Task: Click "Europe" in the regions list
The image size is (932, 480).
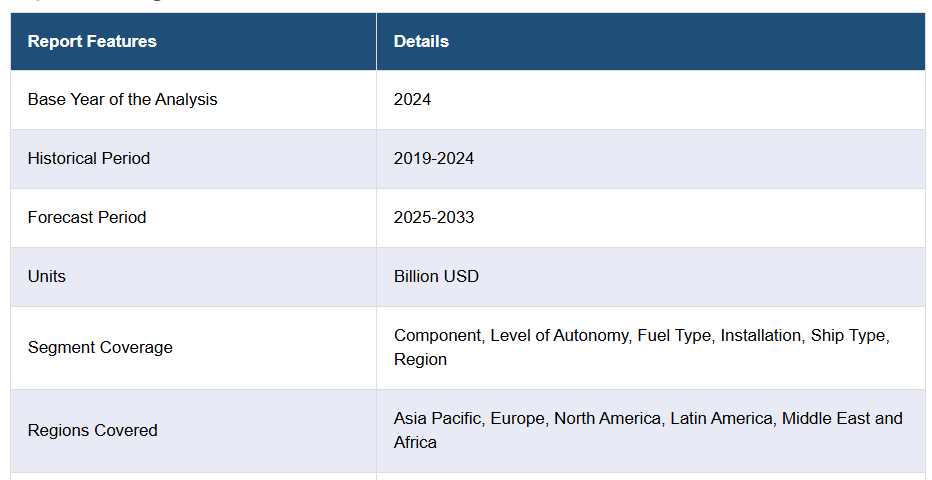Action: click(518, 418)
